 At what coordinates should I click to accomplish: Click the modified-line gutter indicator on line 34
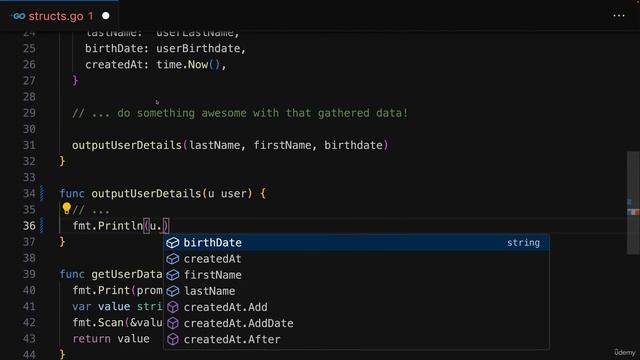coord(42,193)
